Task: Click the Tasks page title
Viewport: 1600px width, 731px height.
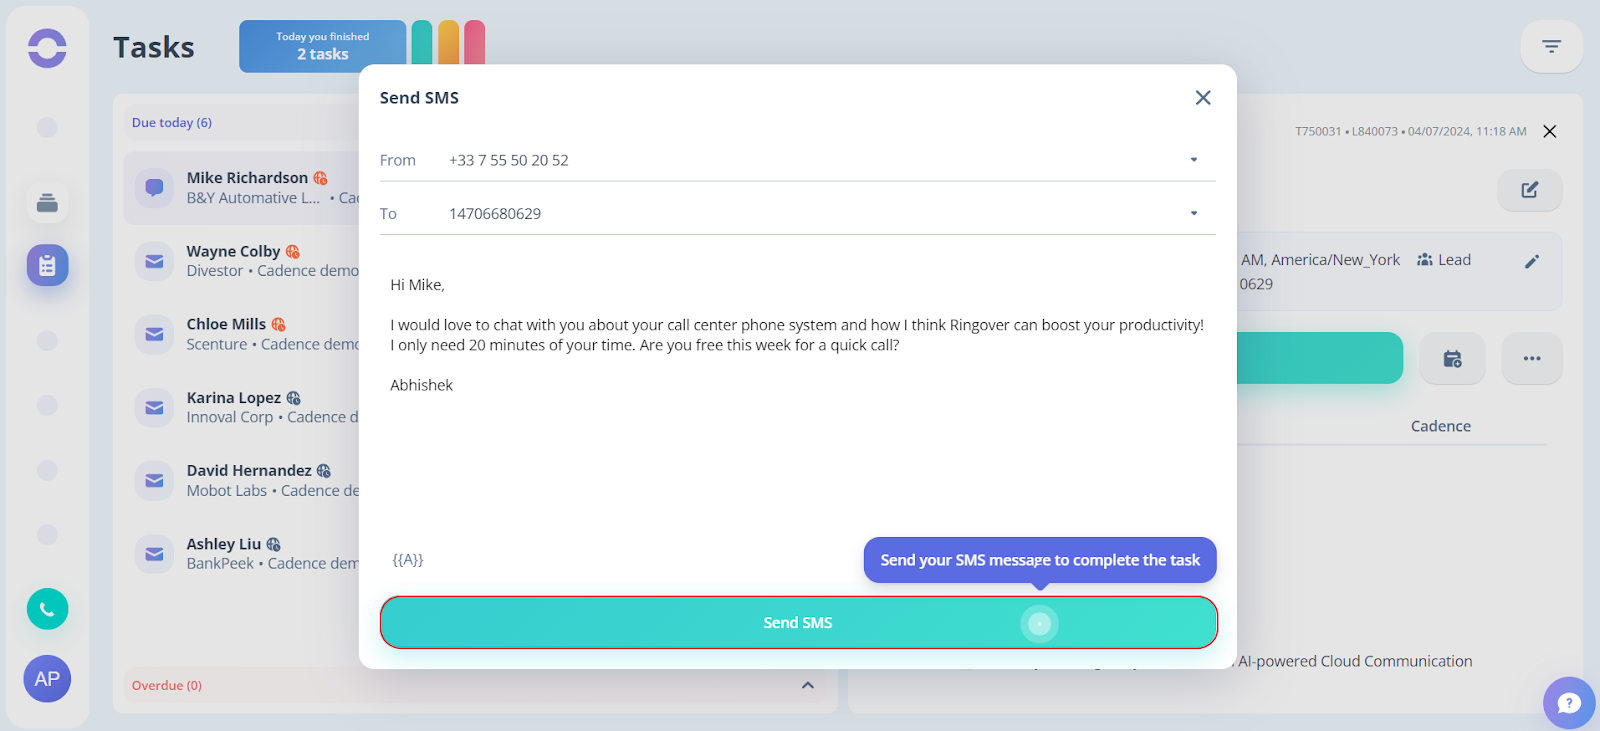Action: coord(154,47)
